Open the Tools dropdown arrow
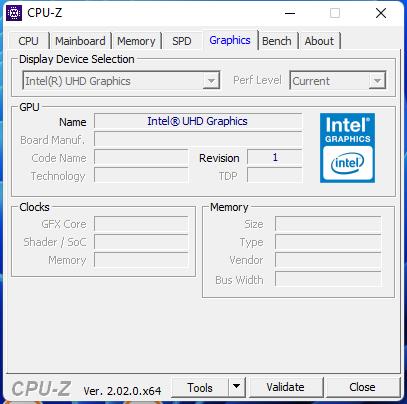 coord(237,387)
